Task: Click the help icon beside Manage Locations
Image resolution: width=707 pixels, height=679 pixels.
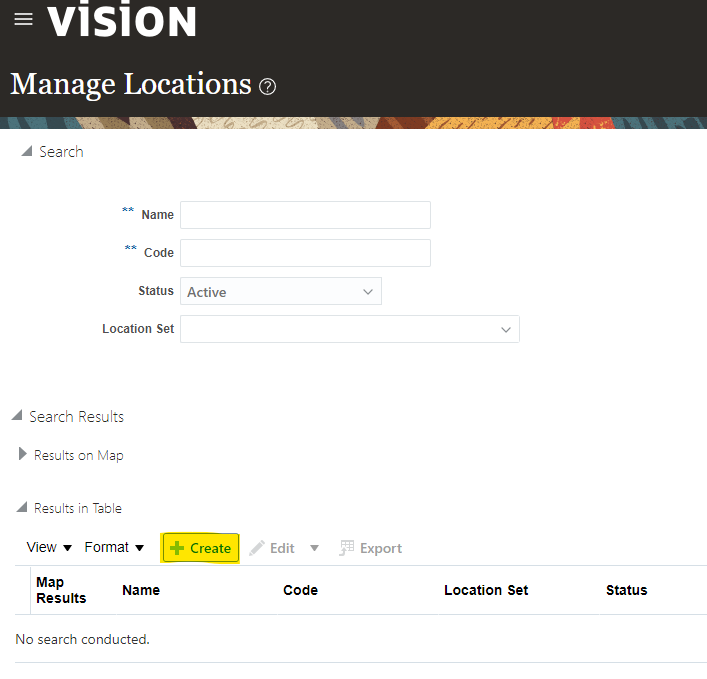Action: tap(267, 87)
